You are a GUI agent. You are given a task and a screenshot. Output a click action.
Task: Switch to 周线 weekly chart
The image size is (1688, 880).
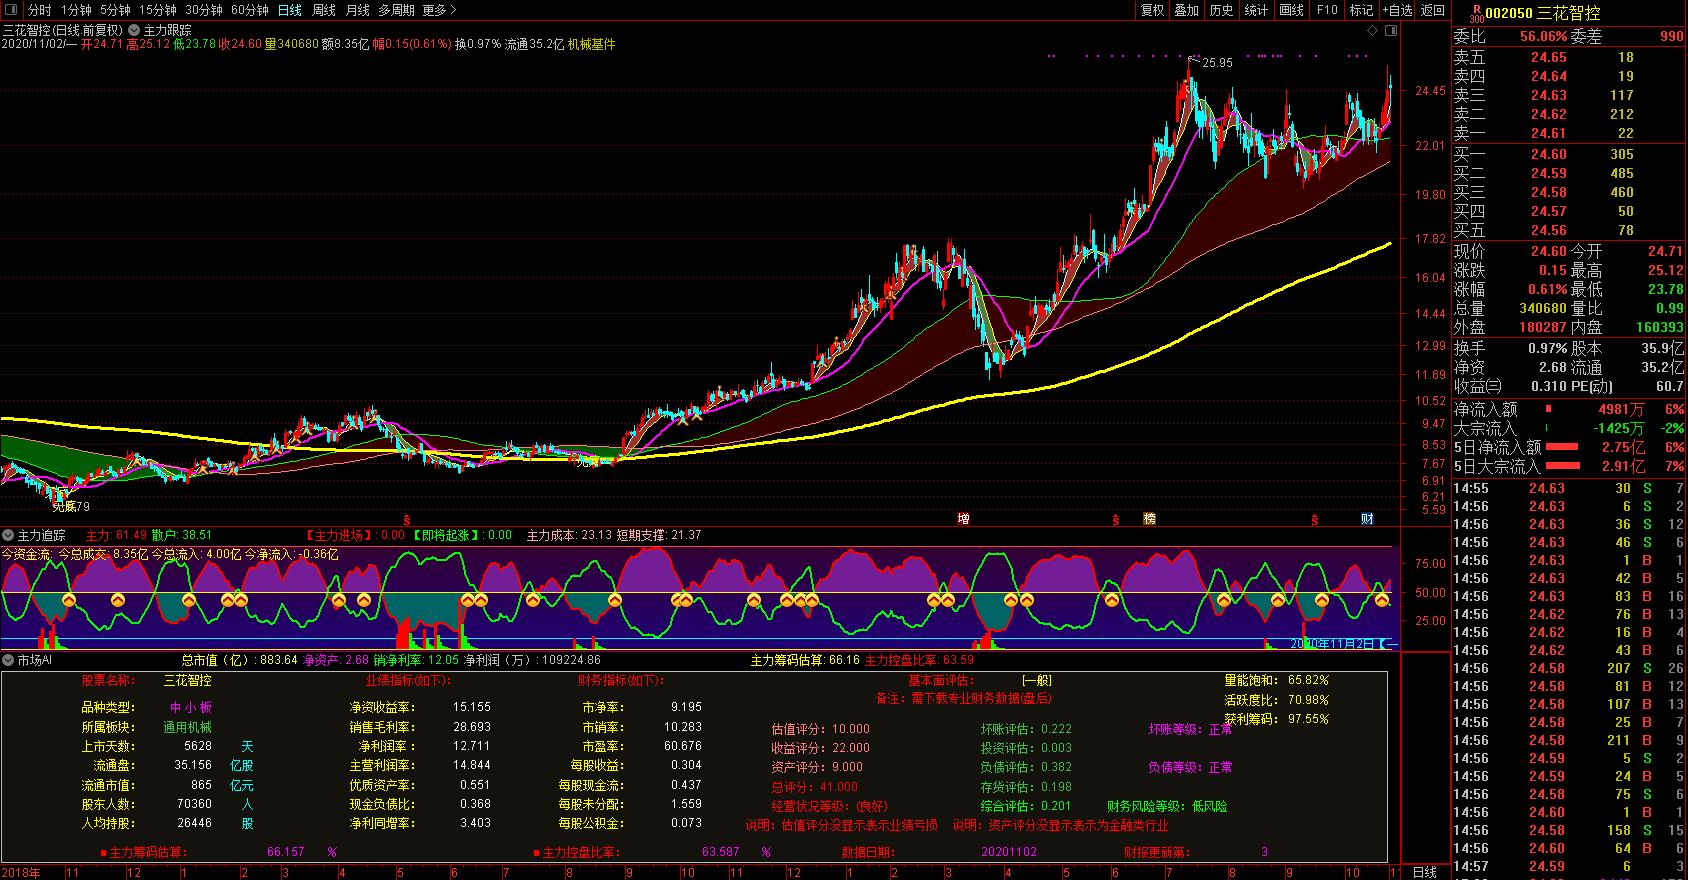(324, 10)
